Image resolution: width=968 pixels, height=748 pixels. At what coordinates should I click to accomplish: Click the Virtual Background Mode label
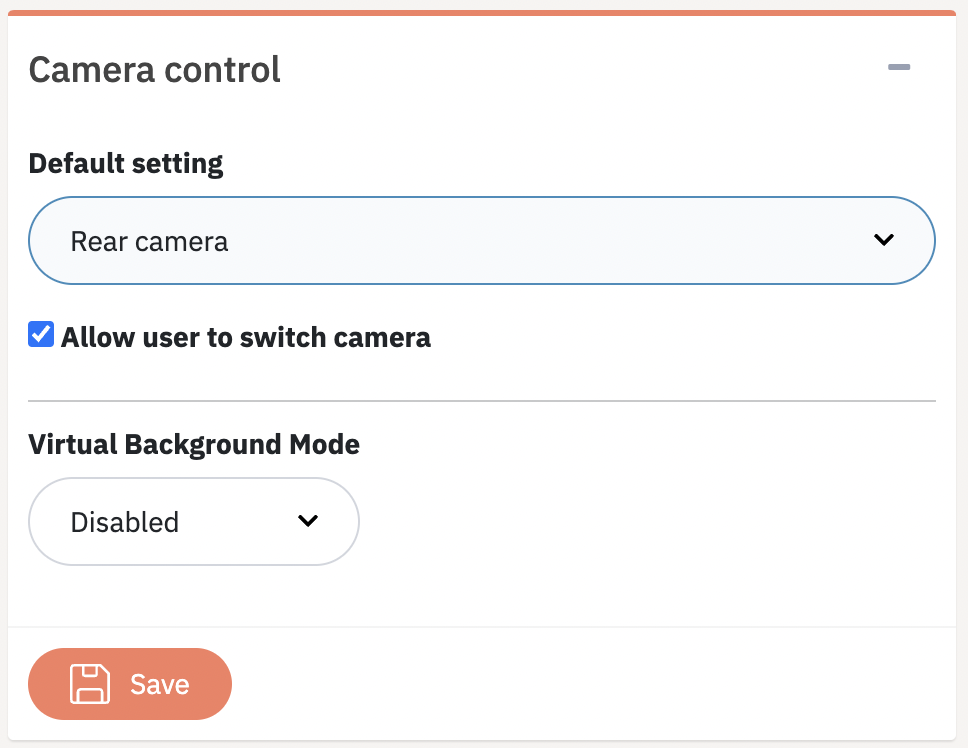tap(194, 444)
